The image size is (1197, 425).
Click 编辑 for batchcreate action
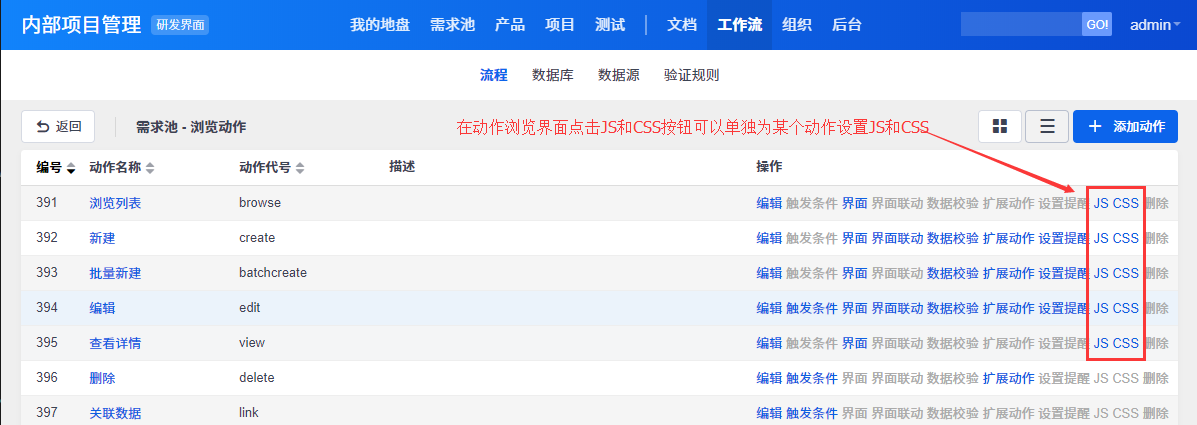click(x=769, y=273)
